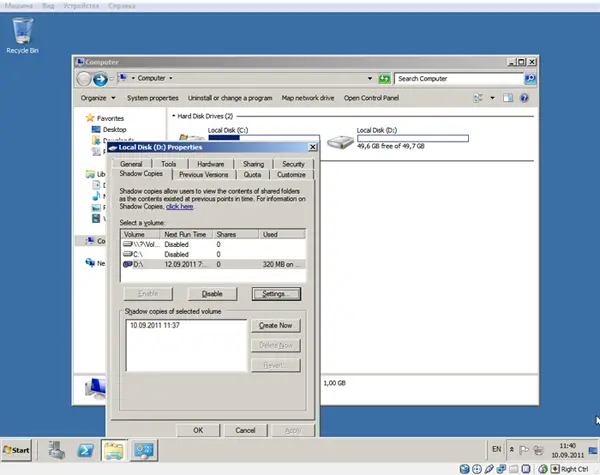Click System properties in Explorer toolbar
This screenshot has height=475, width=600.
(153, 98)
